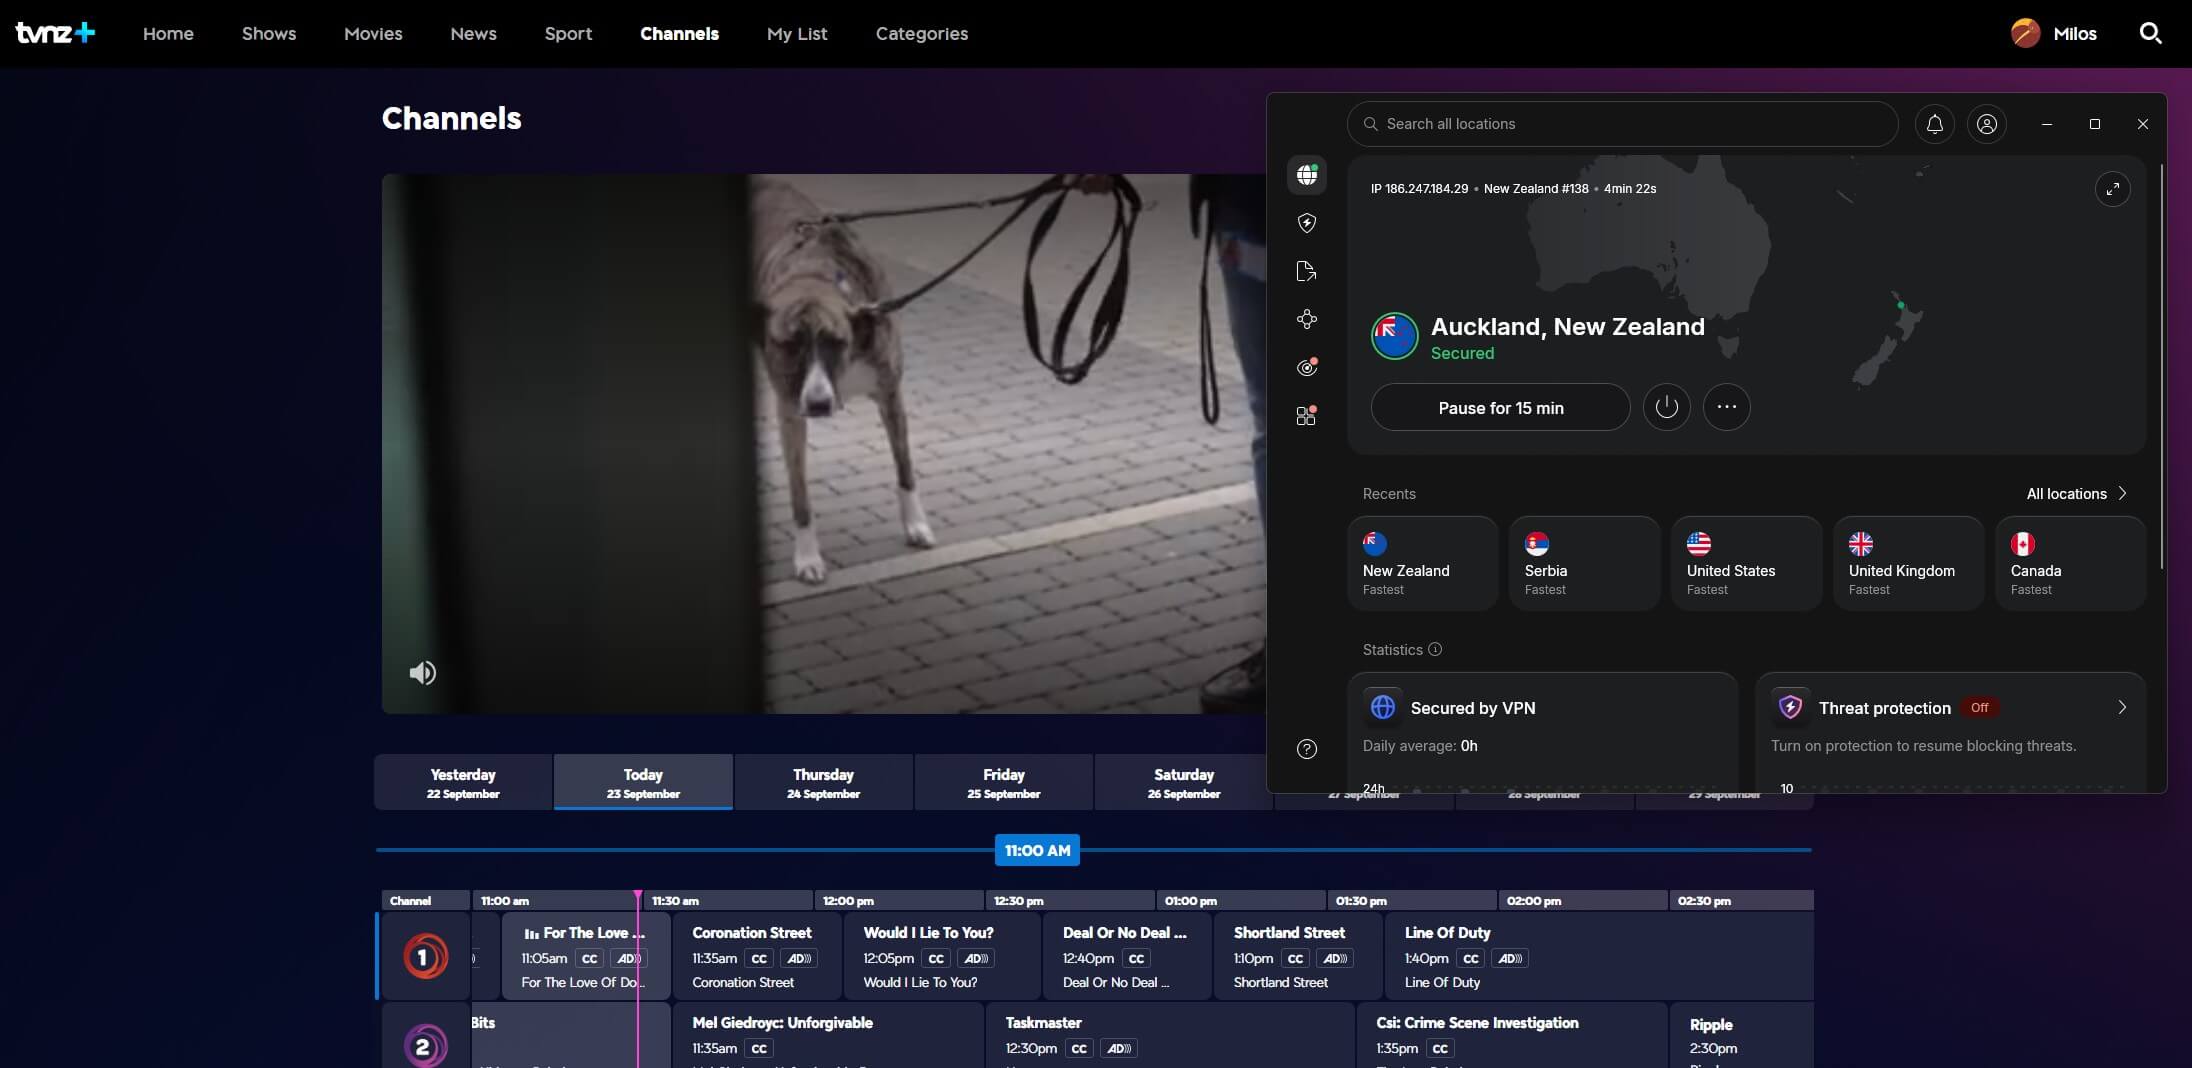This screenshot has height=1068, width=2192.
Task: Connect to recent Canada location
Action: coord(2070,563)
